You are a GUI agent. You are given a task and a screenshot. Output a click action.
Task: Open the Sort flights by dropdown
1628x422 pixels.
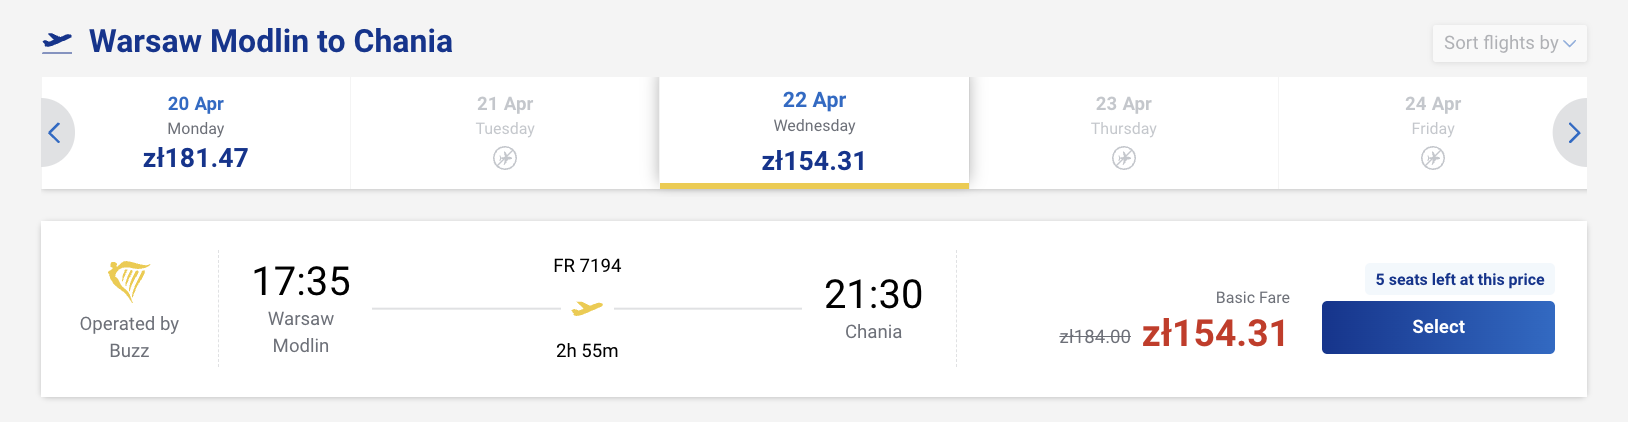(x=1509, y=43)
